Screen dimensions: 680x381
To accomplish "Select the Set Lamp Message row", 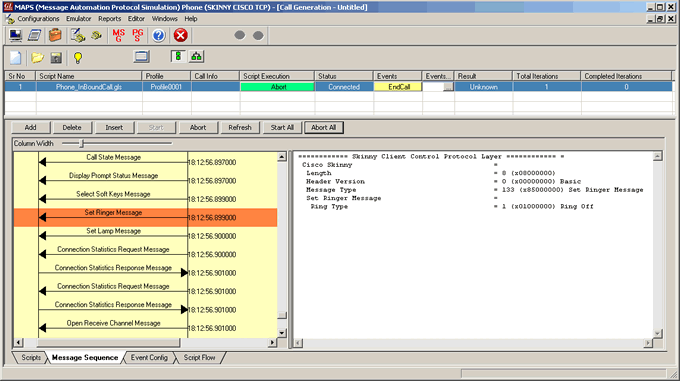I will point(145,235).
